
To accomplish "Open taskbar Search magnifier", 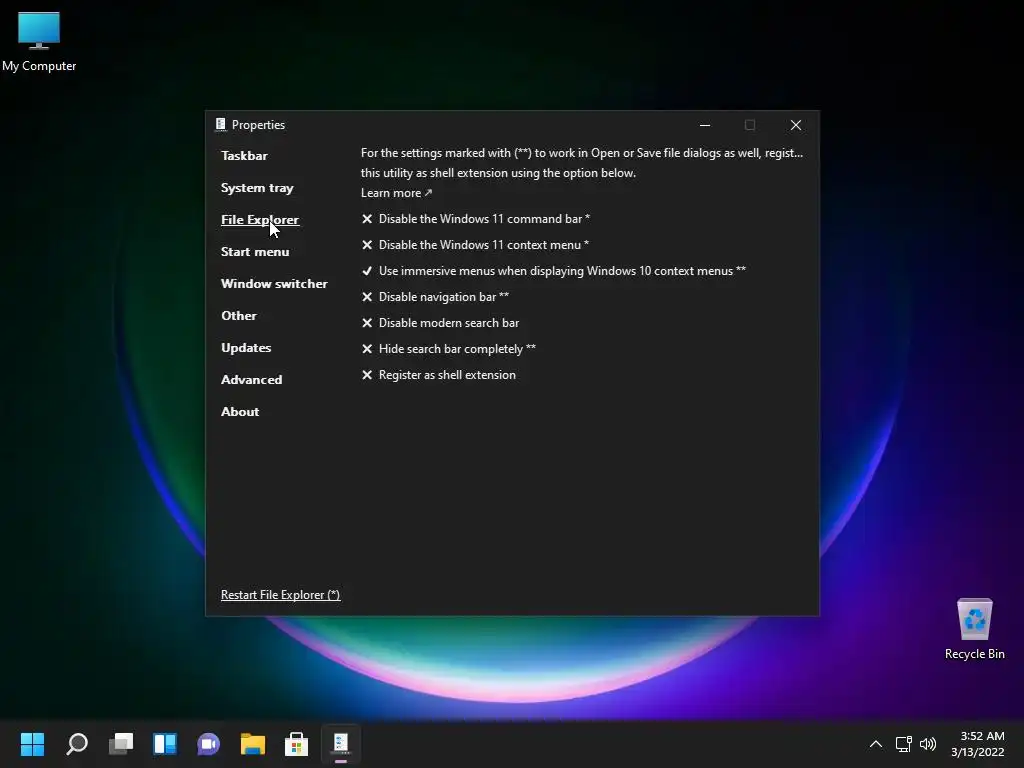I will click(x=77, y=744).
